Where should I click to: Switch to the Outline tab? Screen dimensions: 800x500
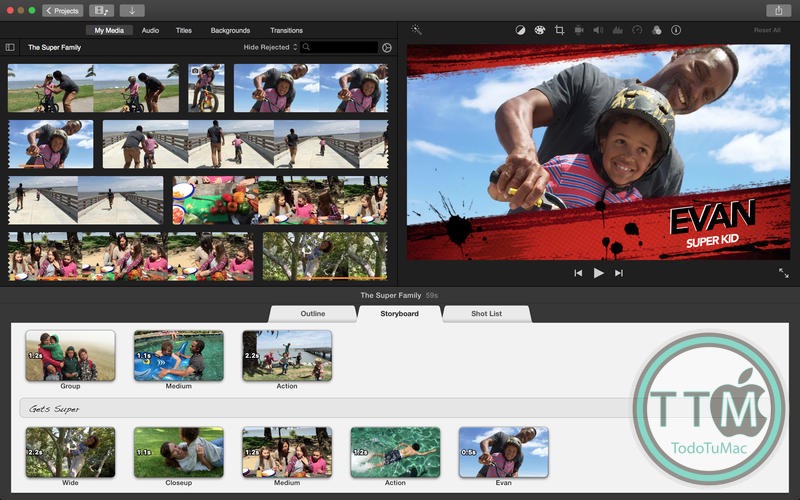coord(313,314)
